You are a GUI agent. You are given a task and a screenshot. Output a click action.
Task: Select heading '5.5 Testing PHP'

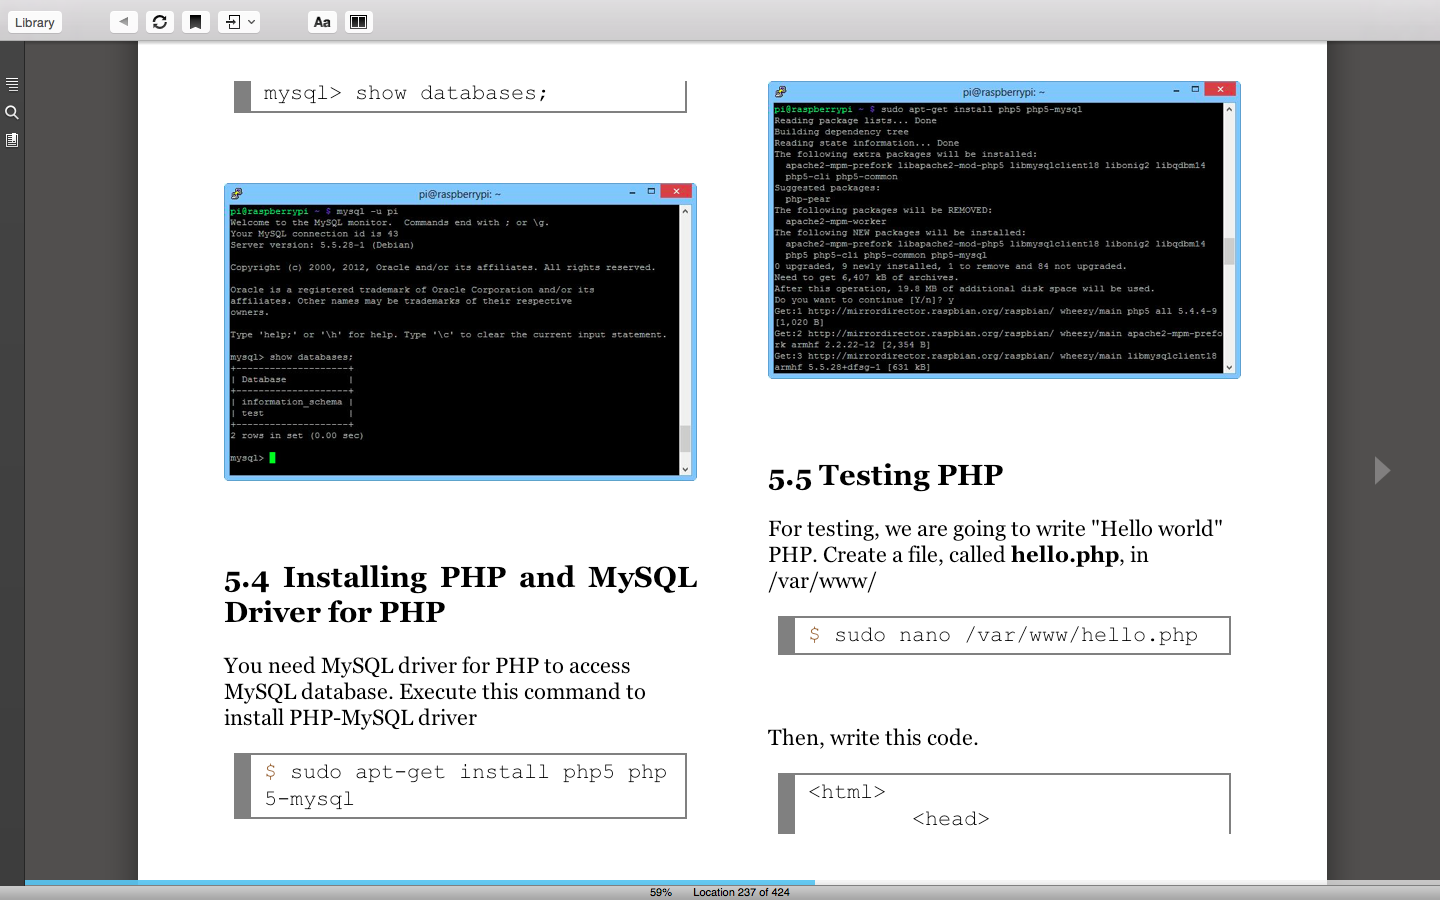885,475
